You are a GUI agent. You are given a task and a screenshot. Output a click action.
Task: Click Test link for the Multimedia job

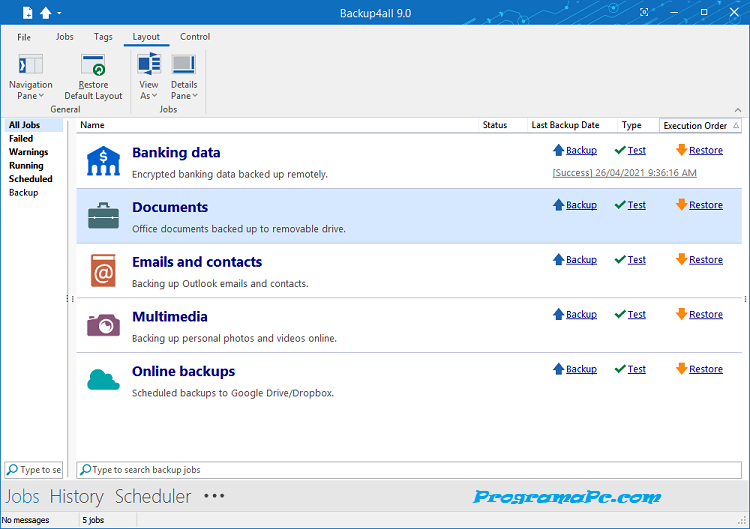click(x=636, y=314)
